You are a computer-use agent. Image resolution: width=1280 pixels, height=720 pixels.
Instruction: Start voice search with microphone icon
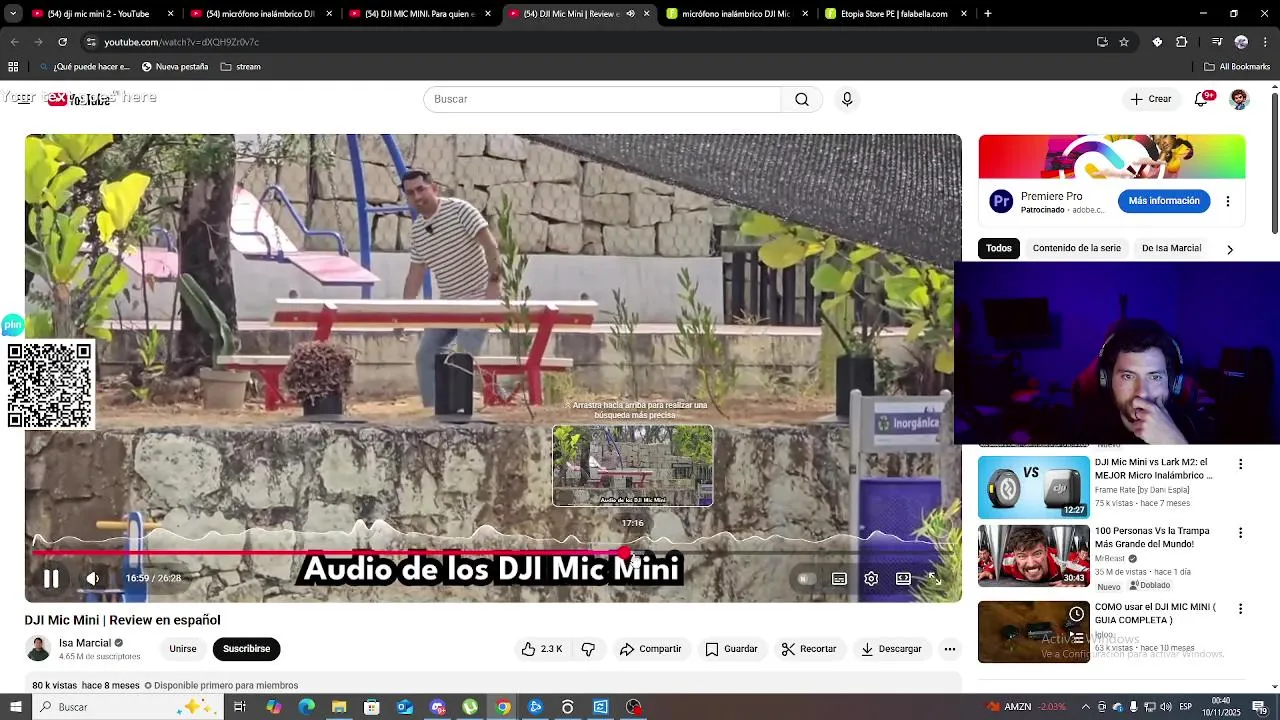pos(847,99)
